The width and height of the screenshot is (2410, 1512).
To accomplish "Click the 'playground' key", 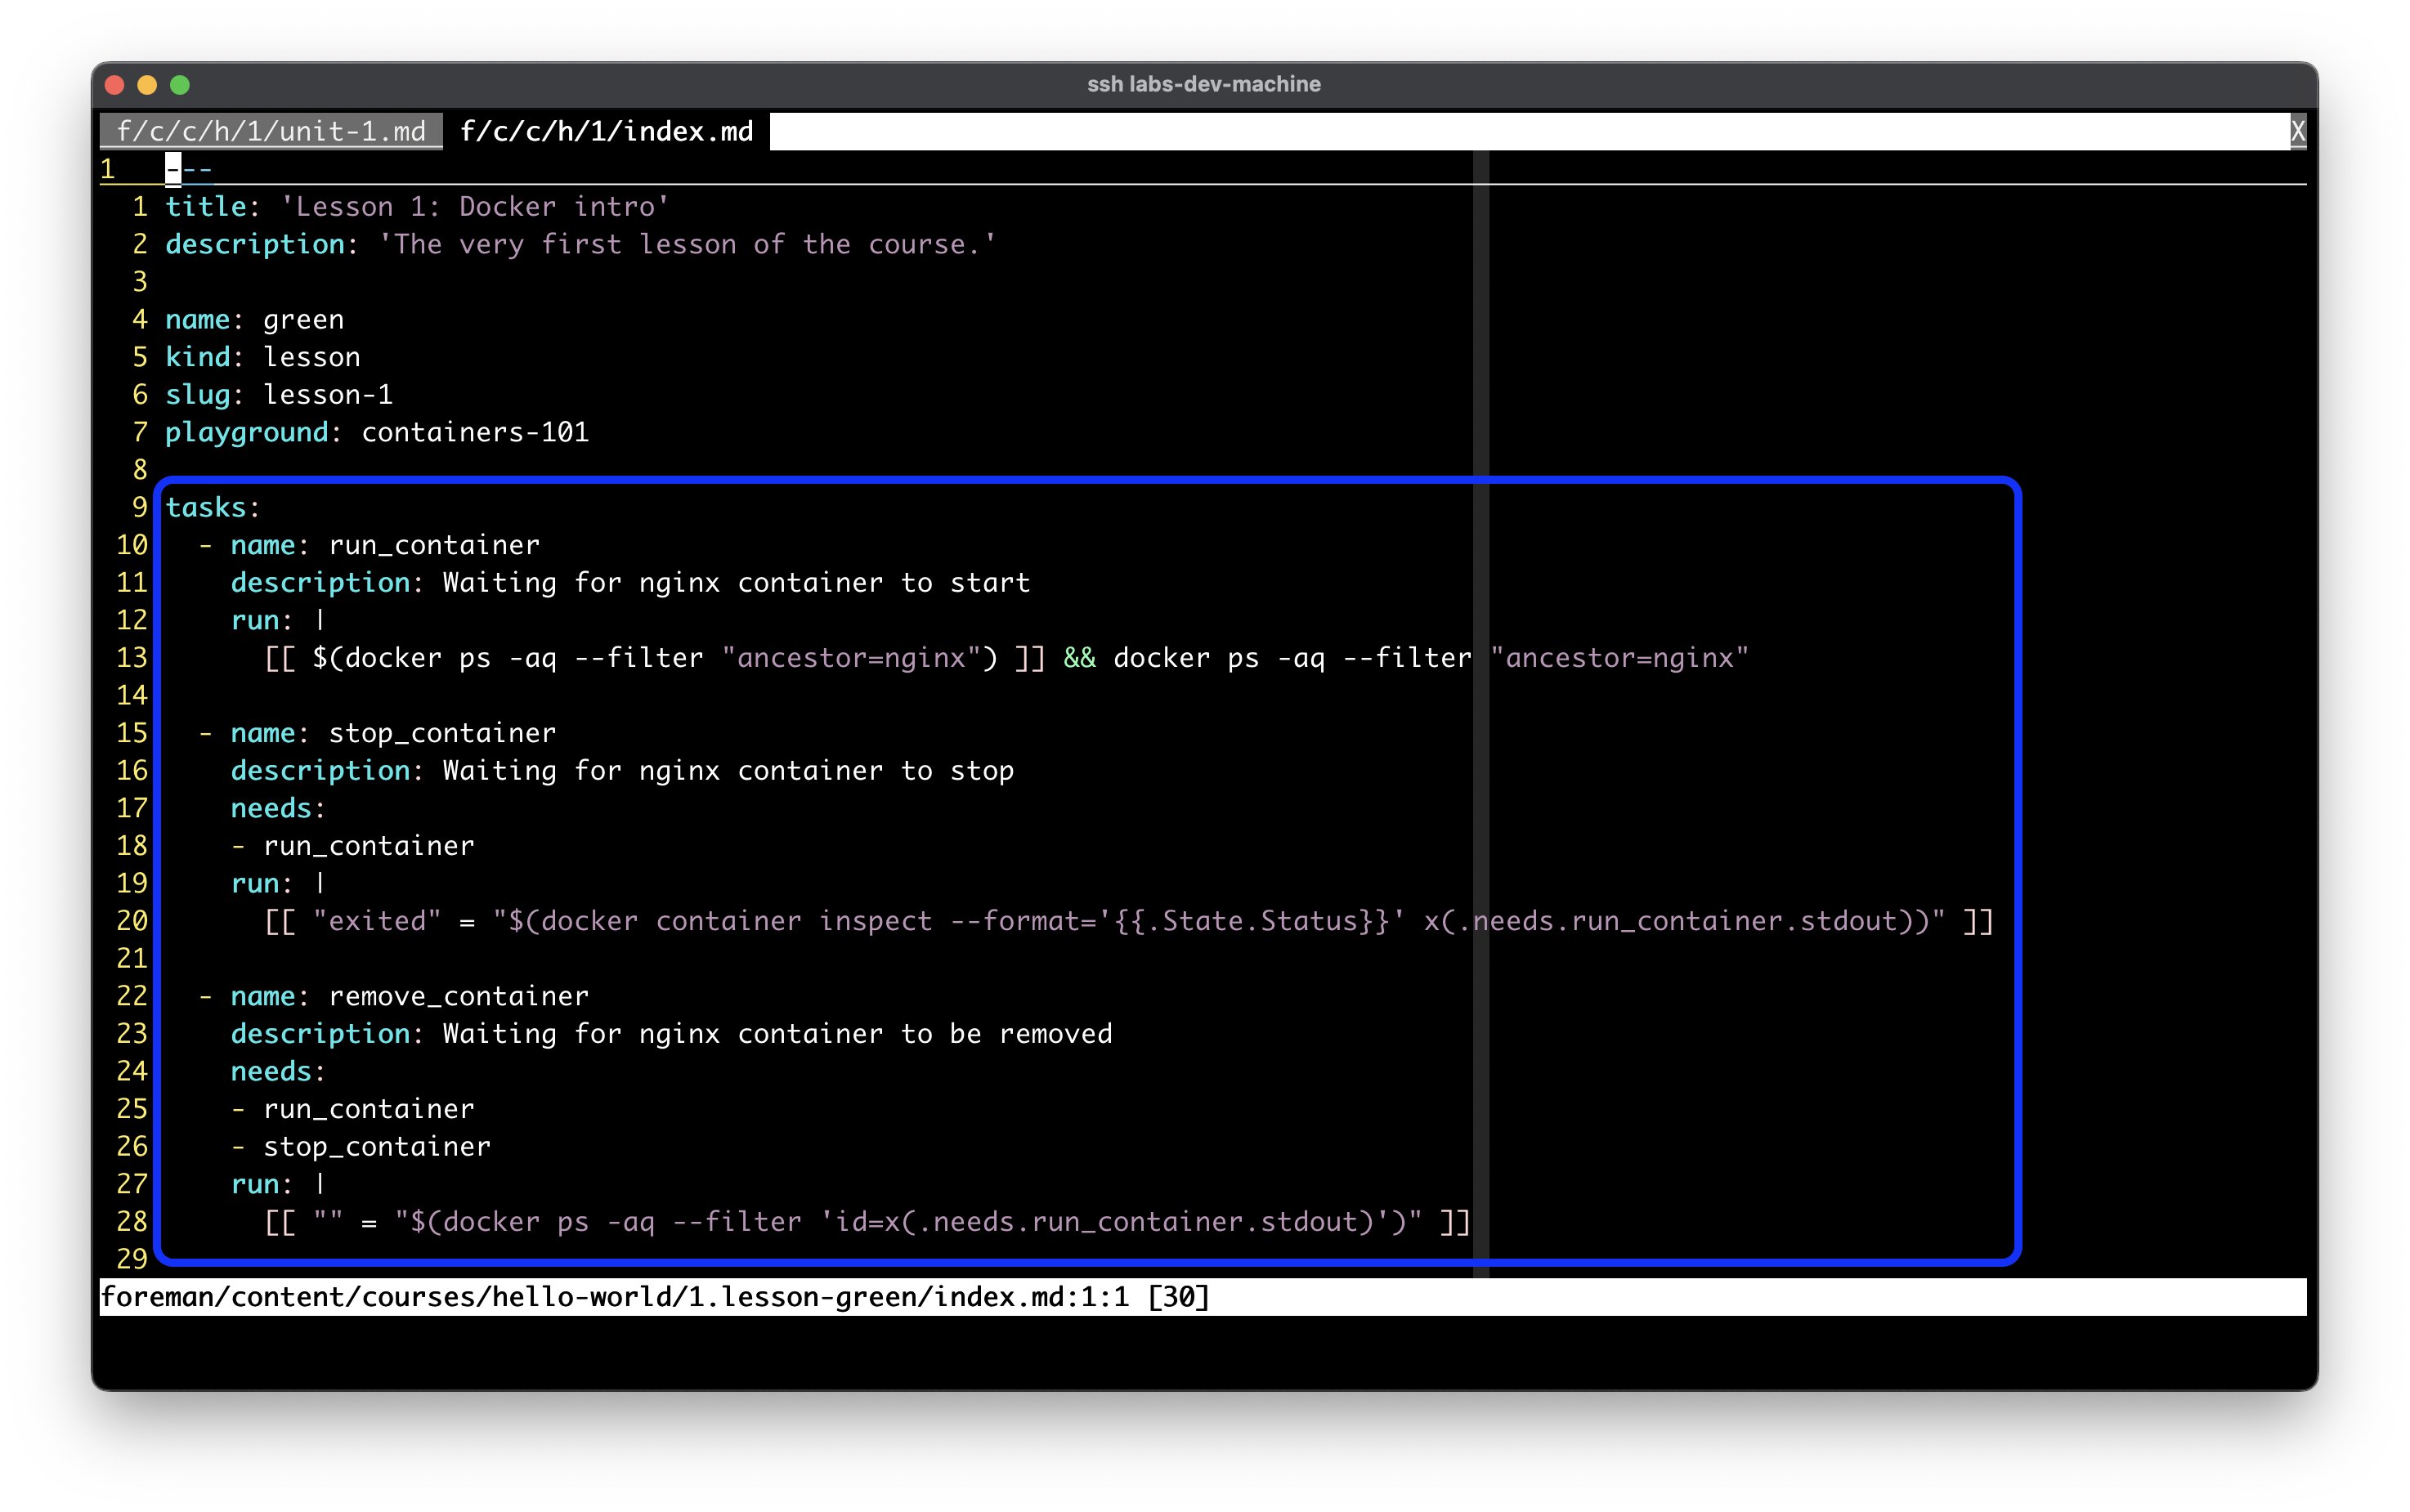I will point(247,432).
